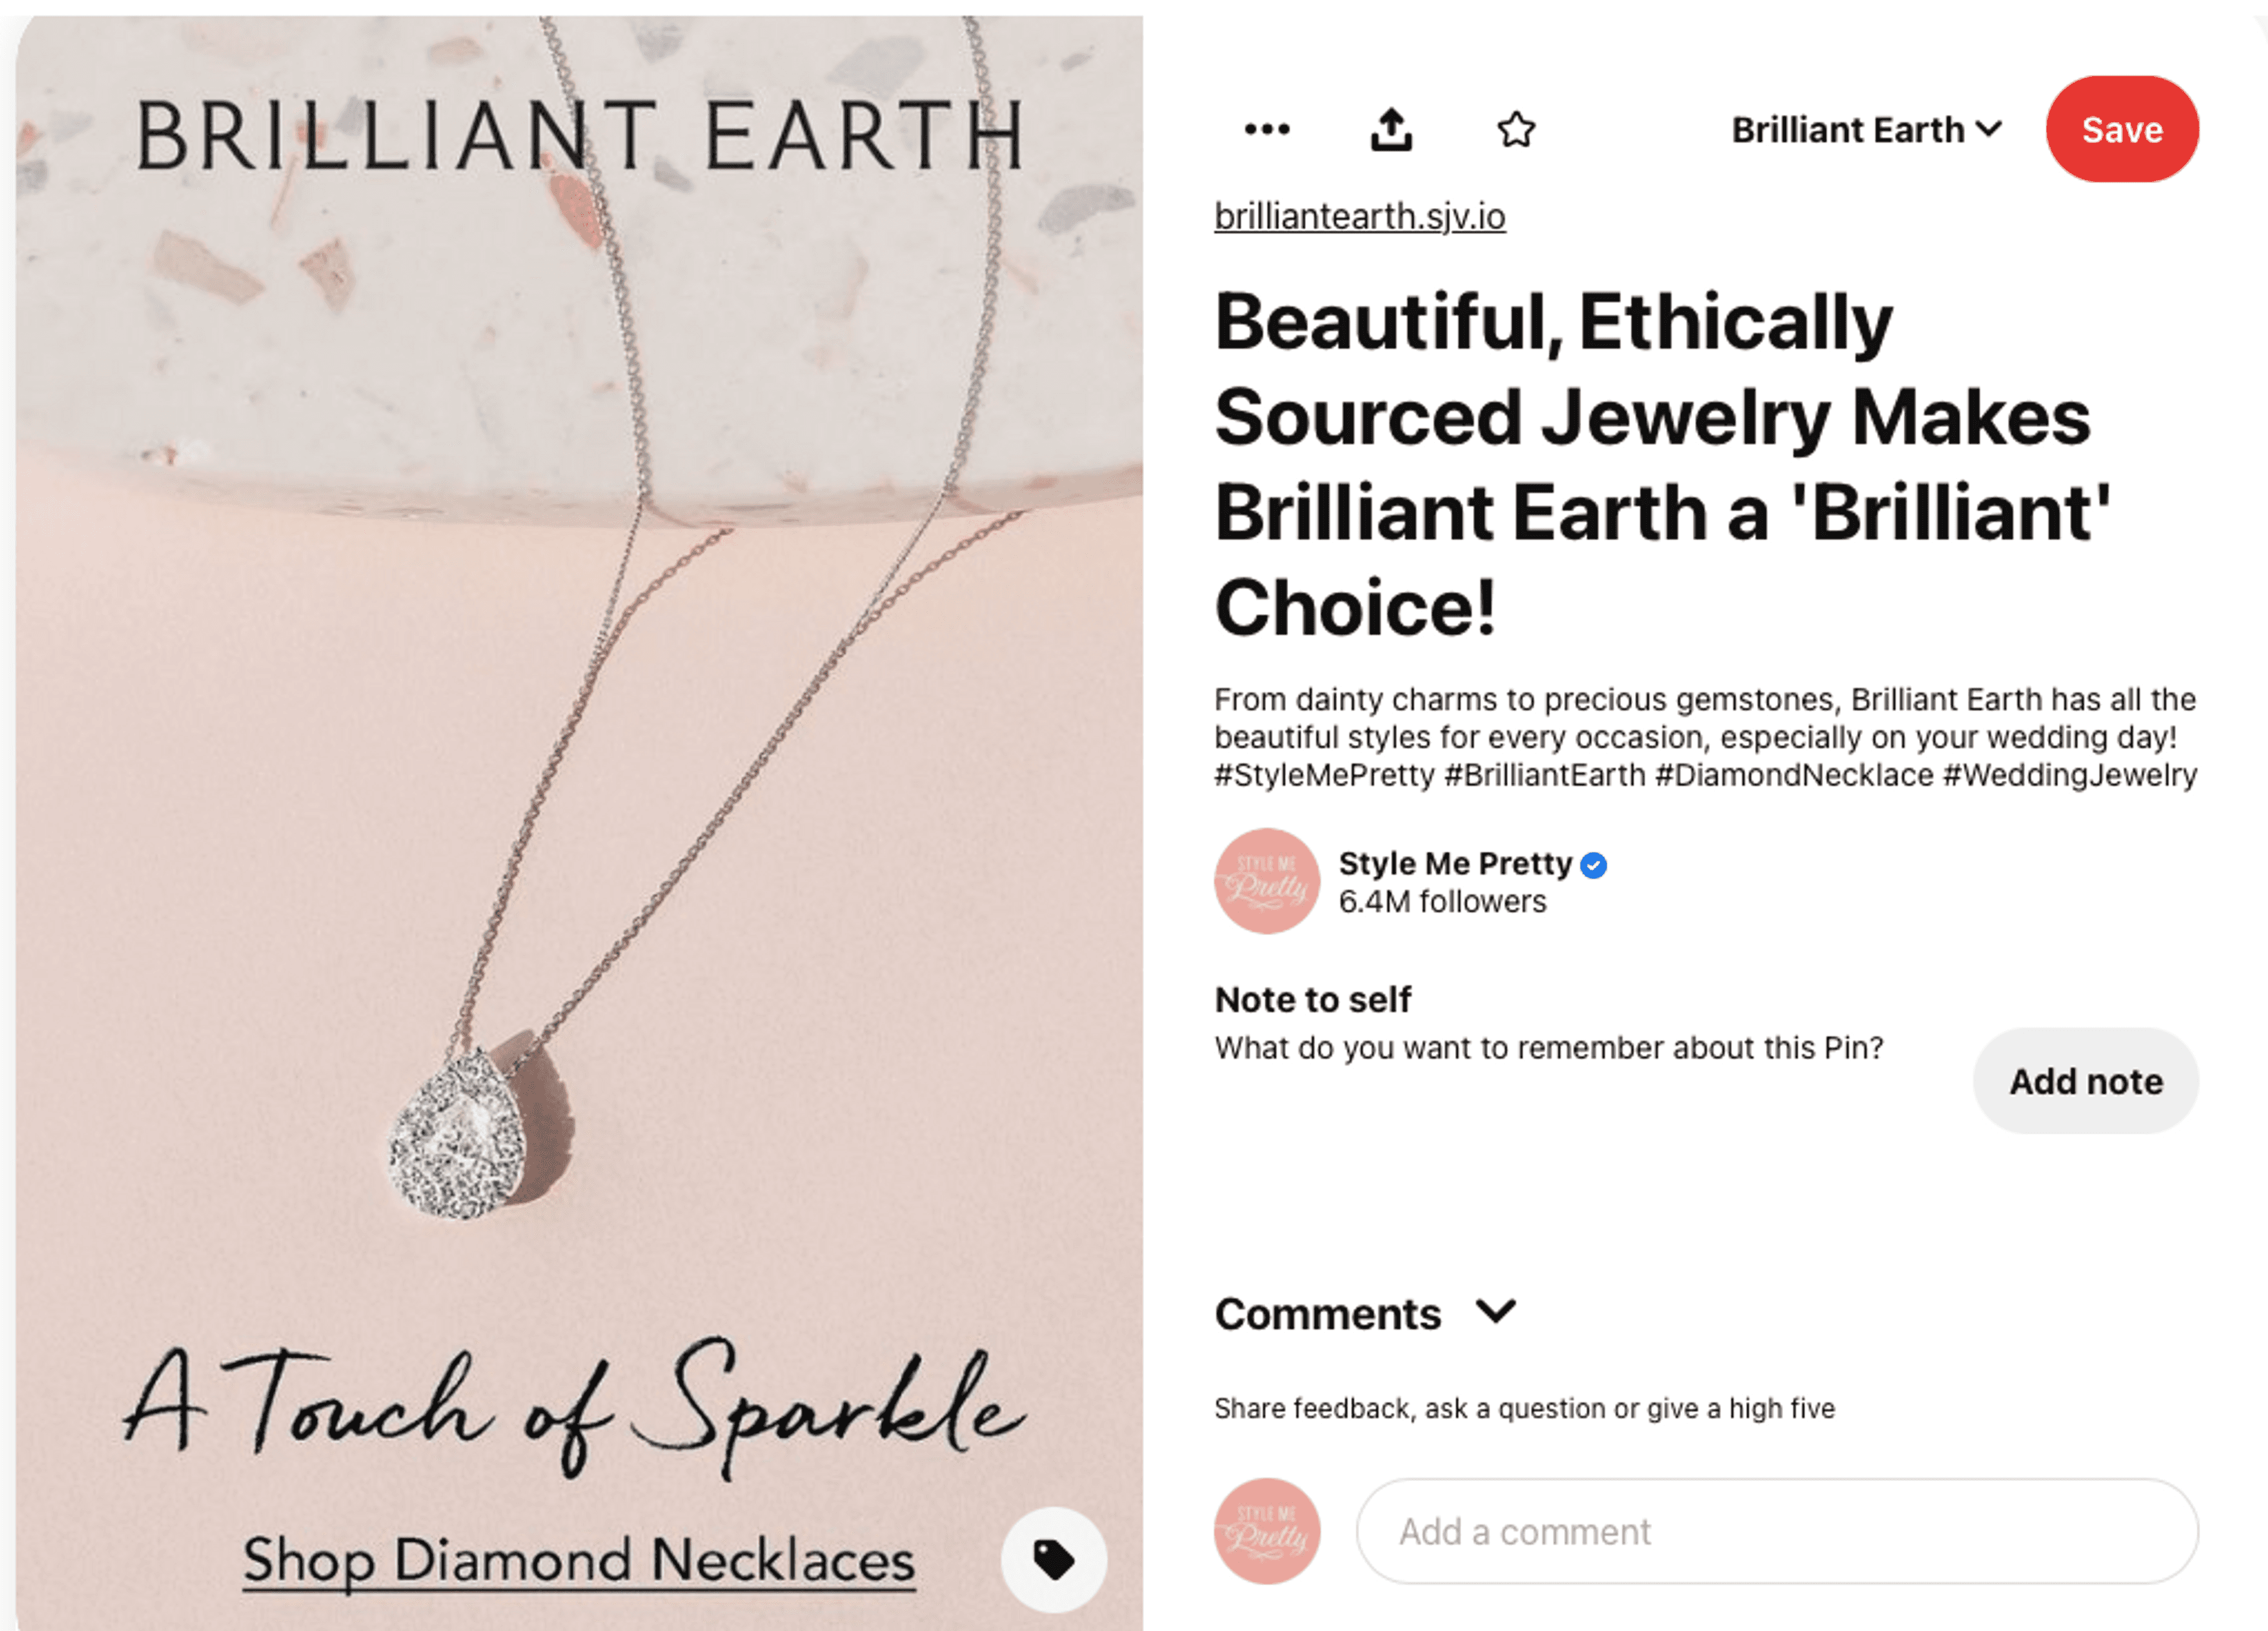Save the pin with the red Save button
The width and height of the screenshot is (2268, 1631).
click(2122, 129)
